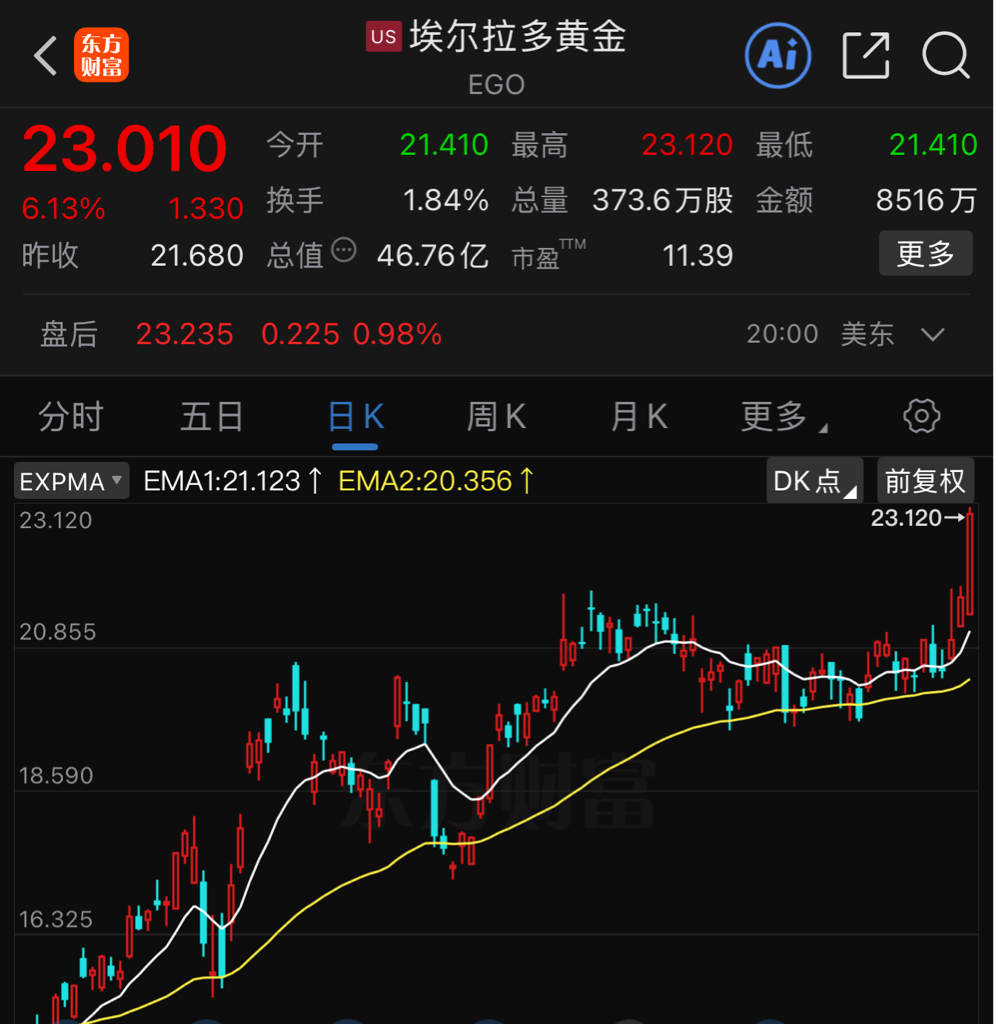Tap the 0.98% after-hours change
This screenshot has height=1024, width=994.
coord(397,334)
